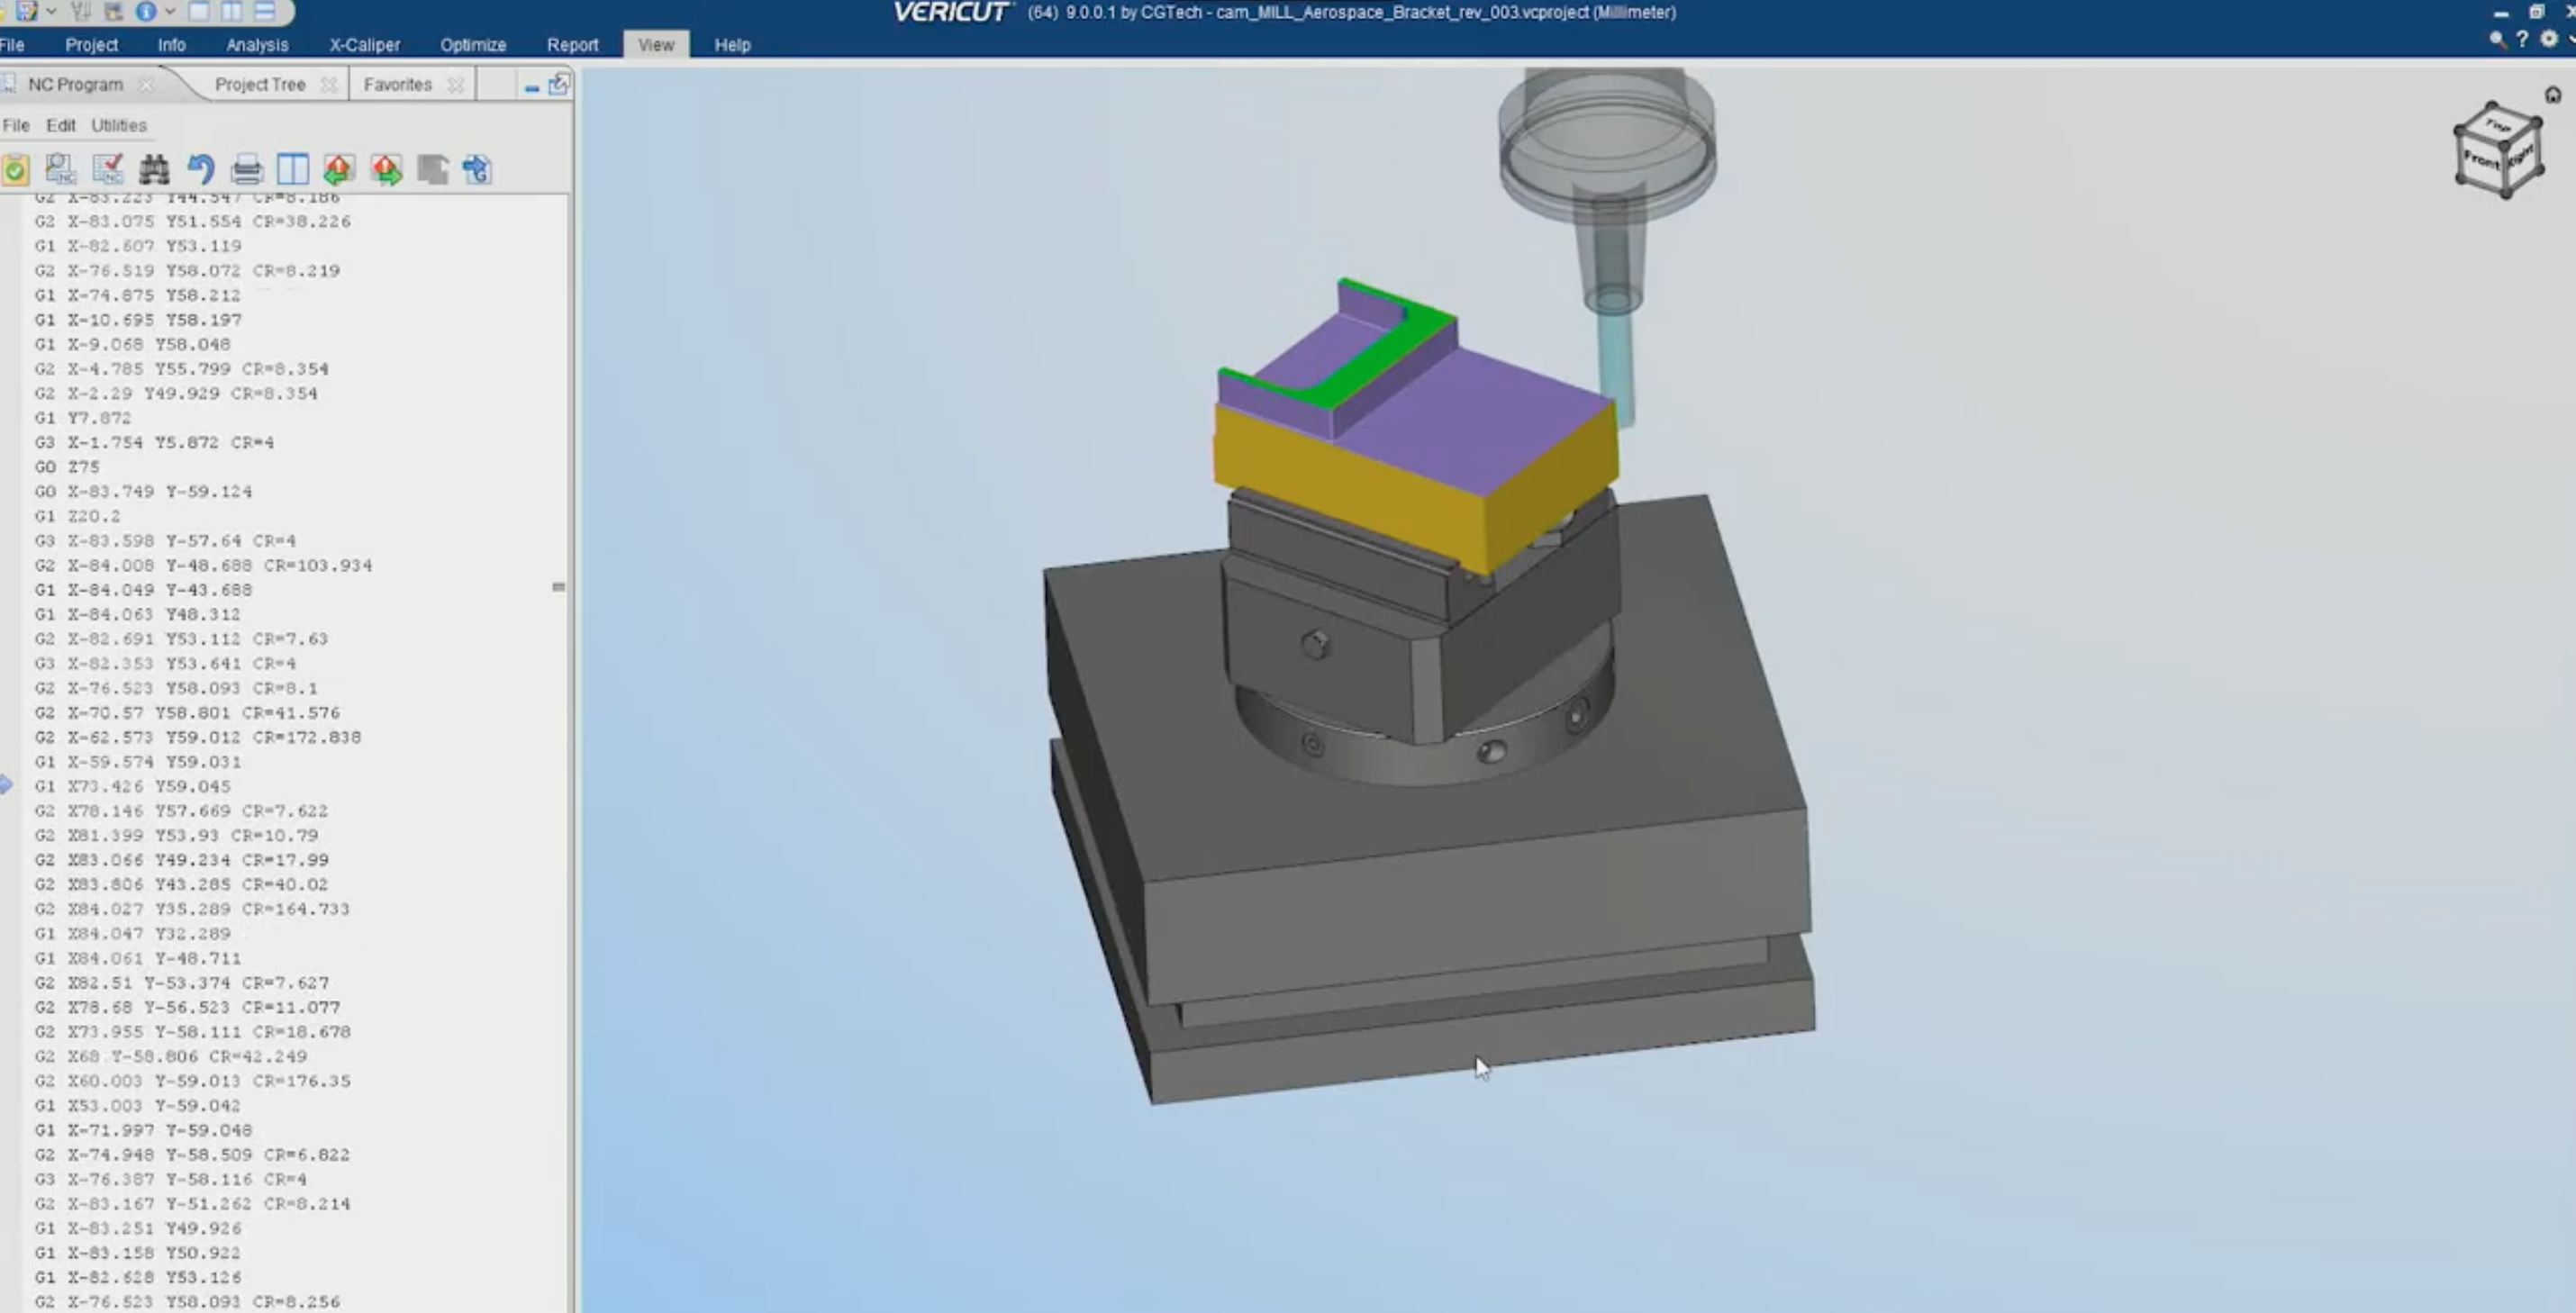Click the binoculars search icon in NC Program toolbar
Viewport: 2576px width, 1313px height.
tap(154, 169)
